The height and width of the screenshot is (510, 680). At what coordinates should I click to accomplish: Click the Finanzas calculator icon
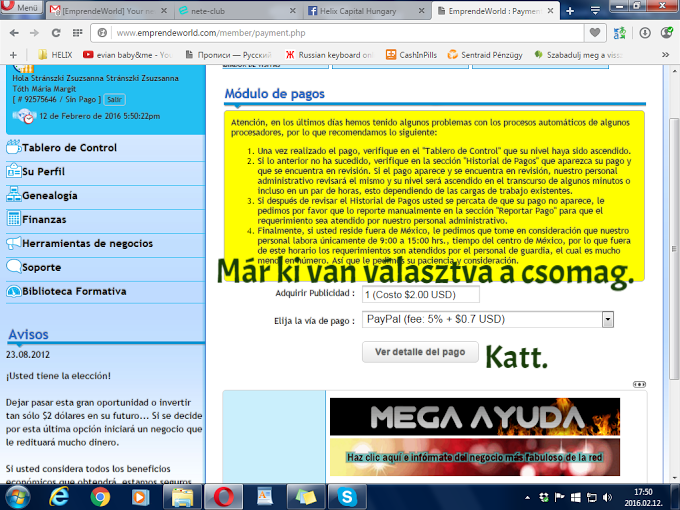14,218
